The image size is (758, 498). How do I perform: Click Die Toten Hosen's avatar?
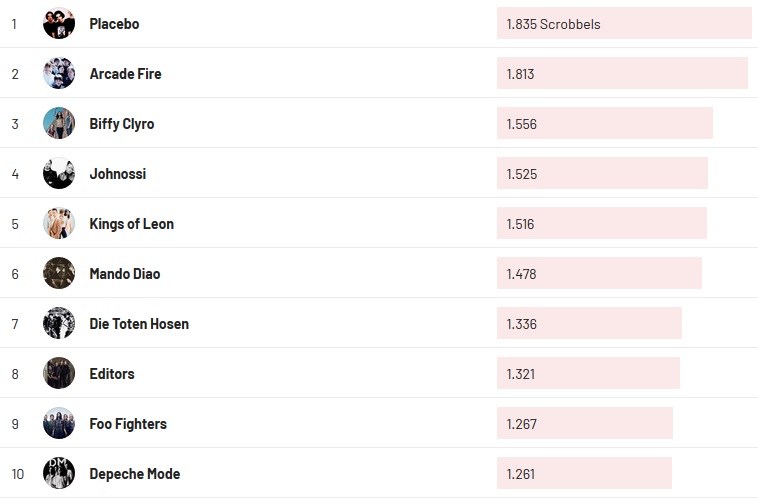(59, 323)
